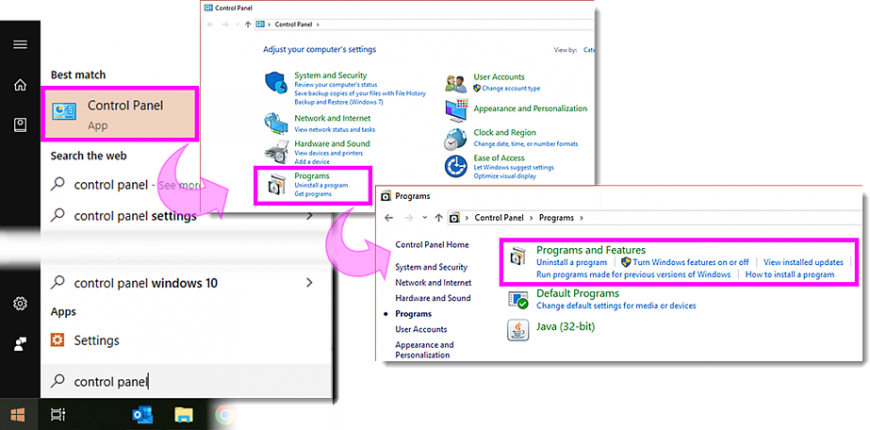Open 'Change date, time, or number formats'
870x430 pixels.
pos(525,144)
